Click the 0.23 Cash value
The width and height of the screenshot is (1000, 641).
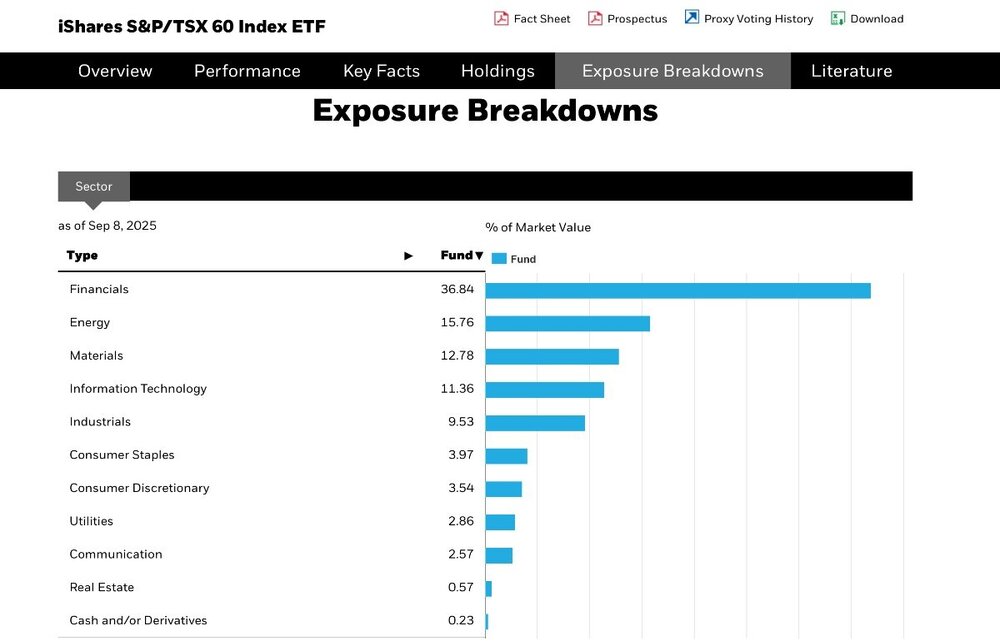pos(461,621)
